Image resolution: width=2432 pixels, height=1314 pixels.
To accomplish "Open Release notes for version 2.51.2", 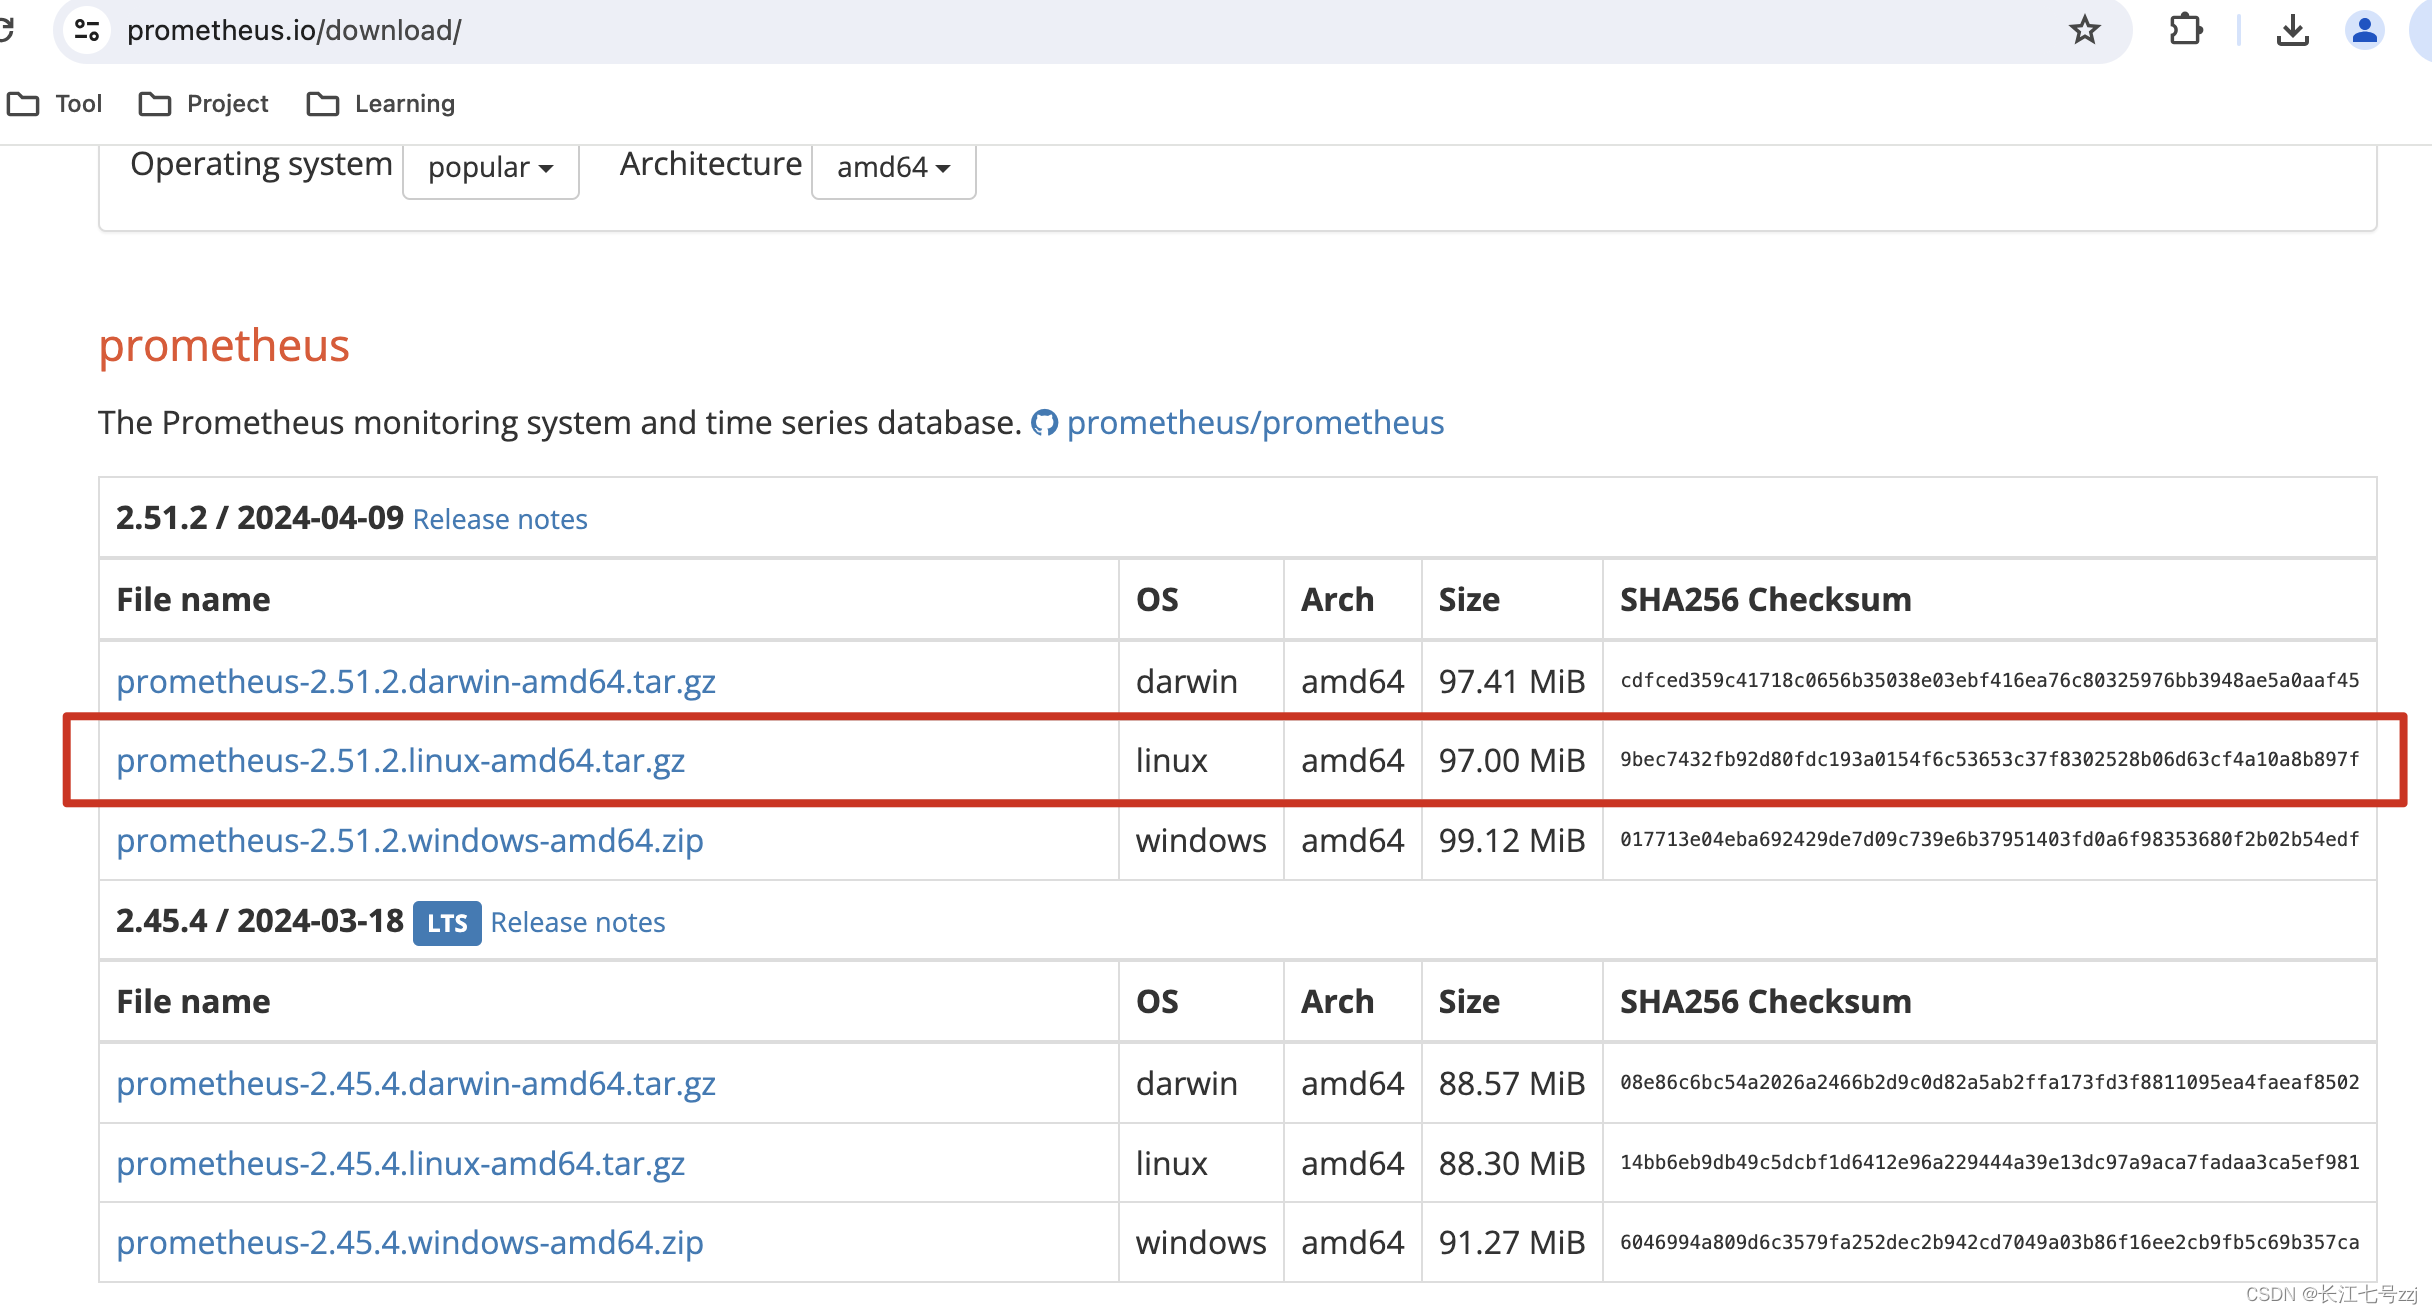I will pos(500,520).
